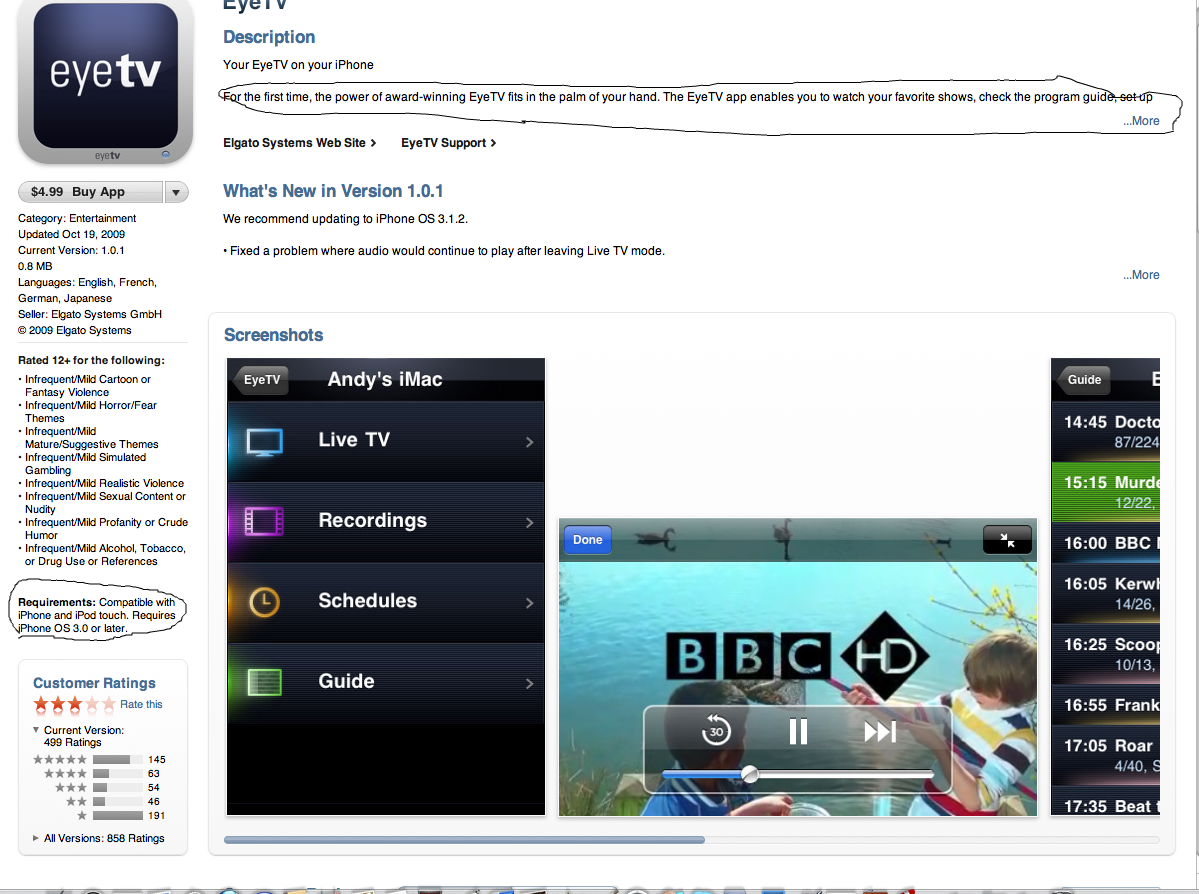
Task: Click the Customer Ratings heading
Action: [94, 683]
